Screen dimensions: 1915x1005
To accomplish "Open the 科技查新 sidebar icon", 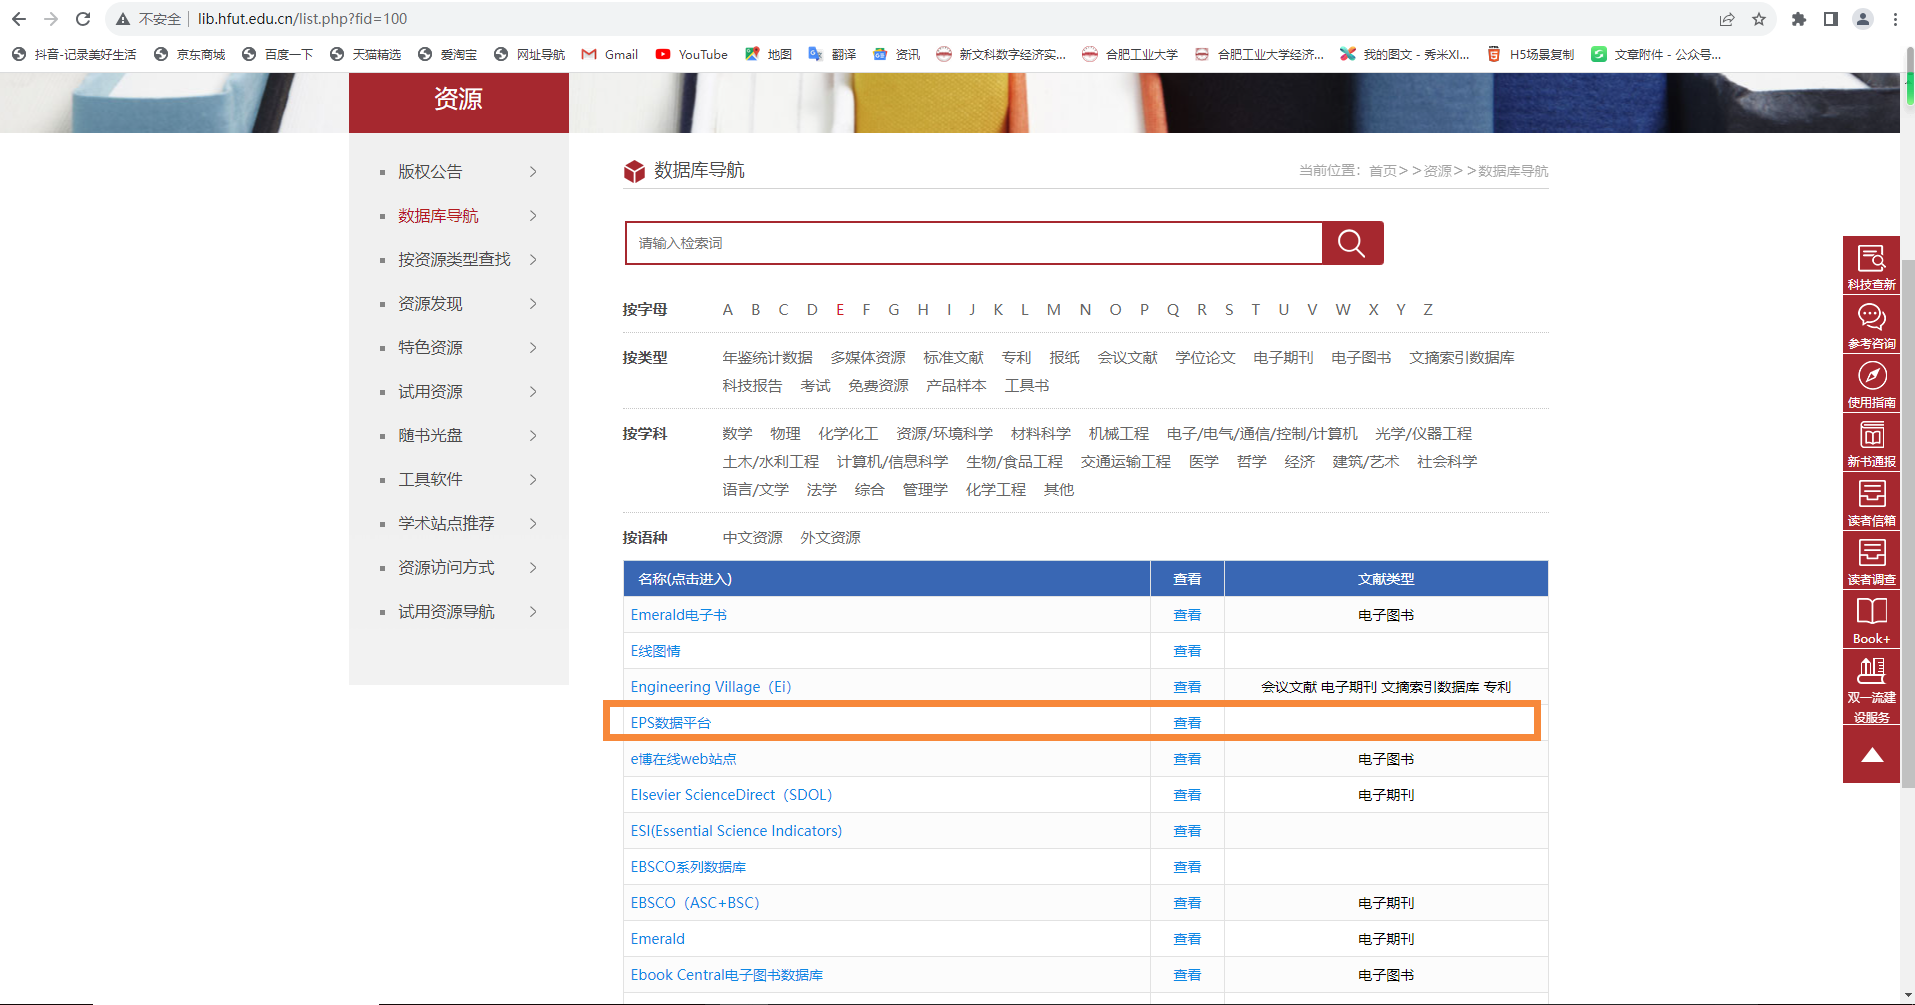I will (1871, 265).
